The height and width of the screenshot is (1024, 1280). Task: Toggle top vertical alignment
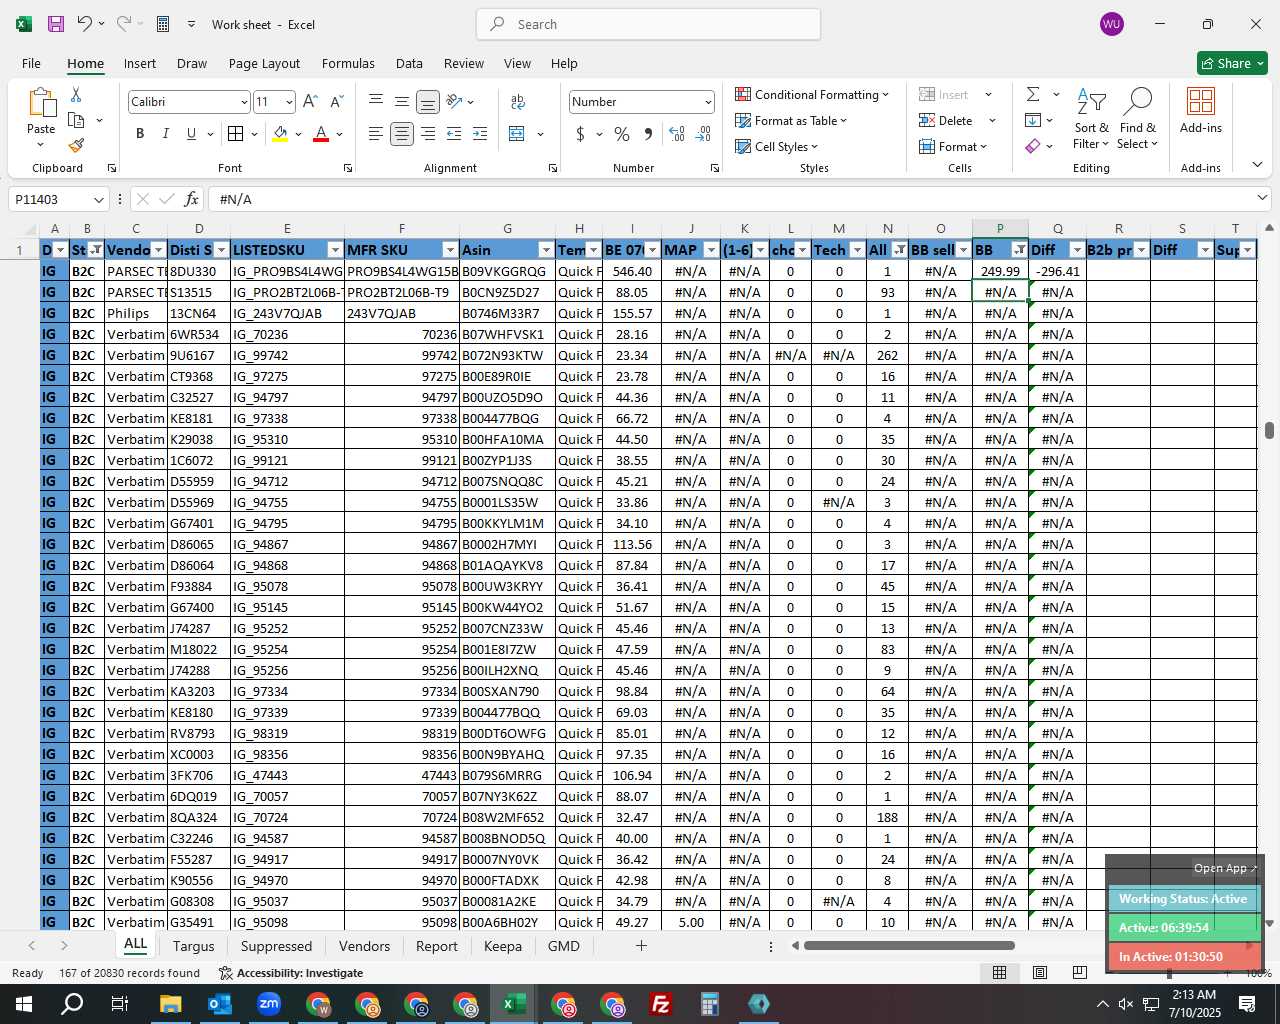[375, 101]
